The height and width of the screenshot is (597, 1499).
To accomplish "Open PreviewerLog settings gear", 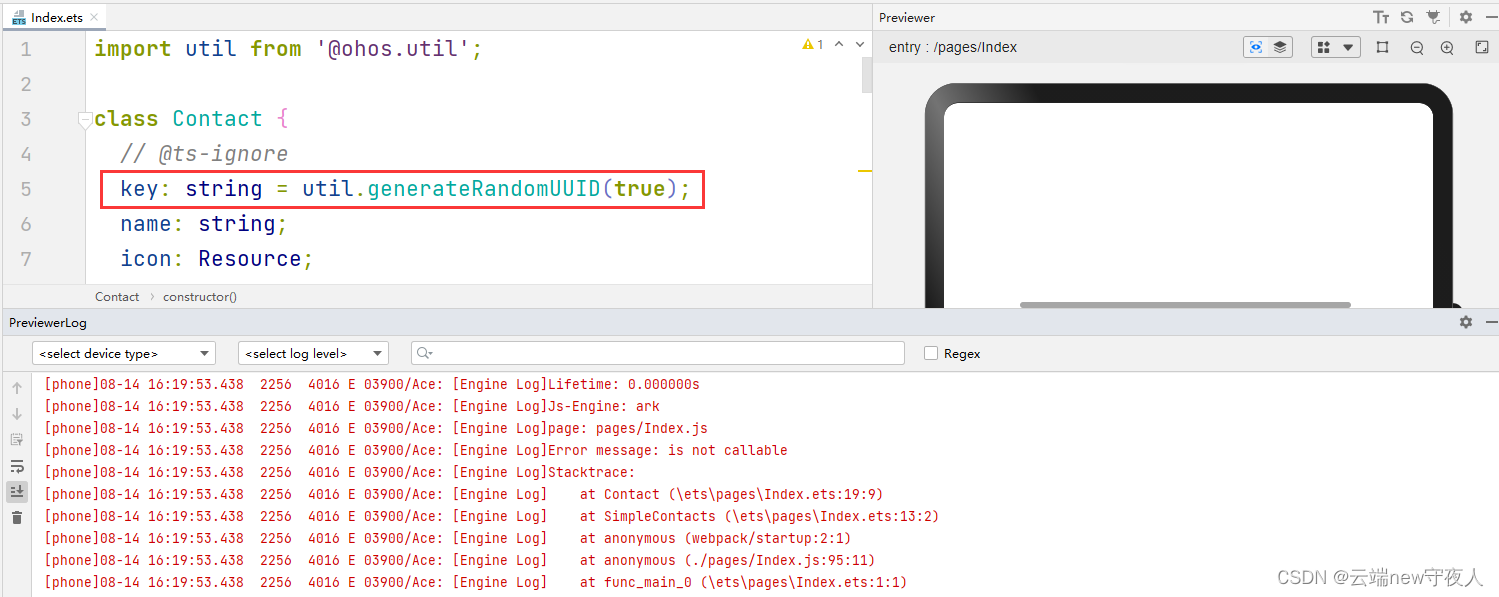I will coord(1466,322).
